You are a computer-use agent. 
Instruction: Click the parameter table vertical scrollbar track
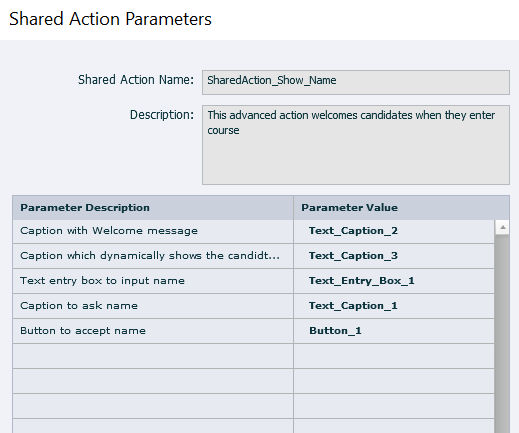[x=502, y=333]
